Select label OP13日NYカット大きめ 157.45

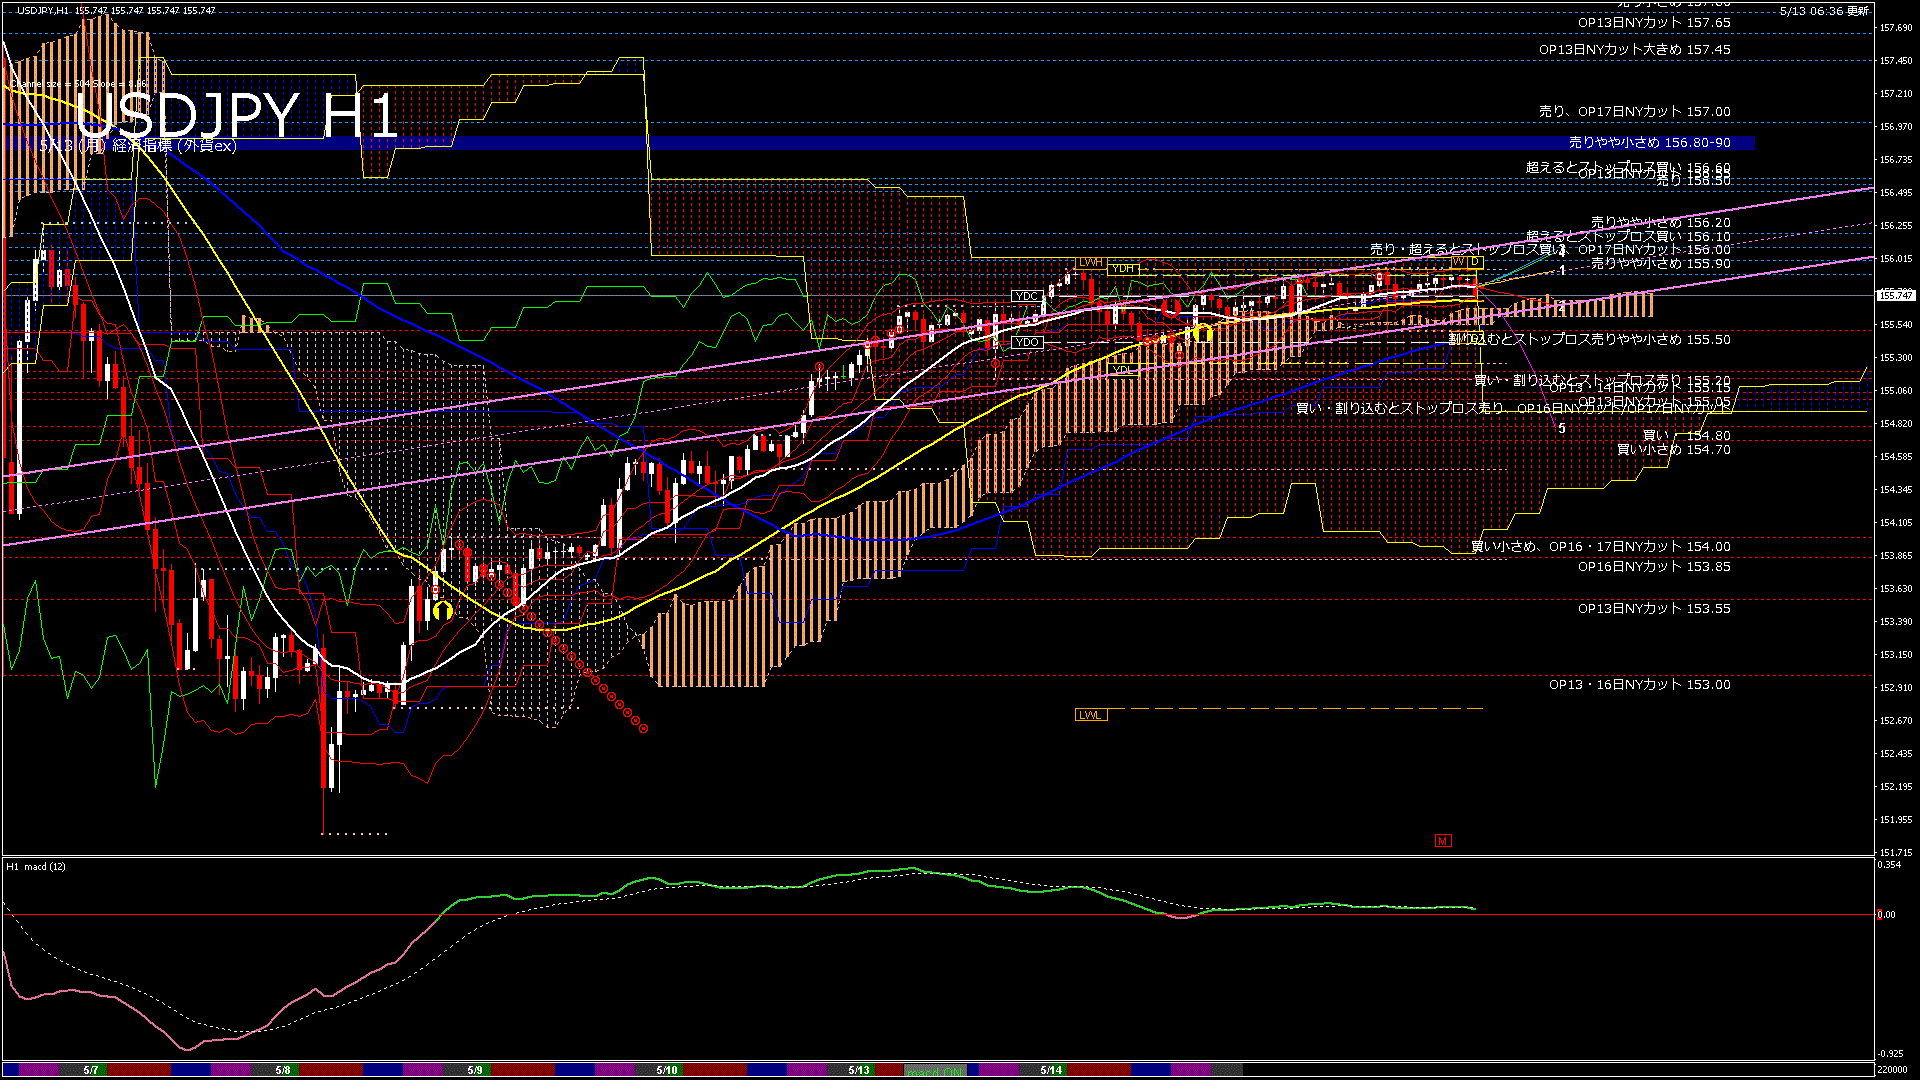1635,49
